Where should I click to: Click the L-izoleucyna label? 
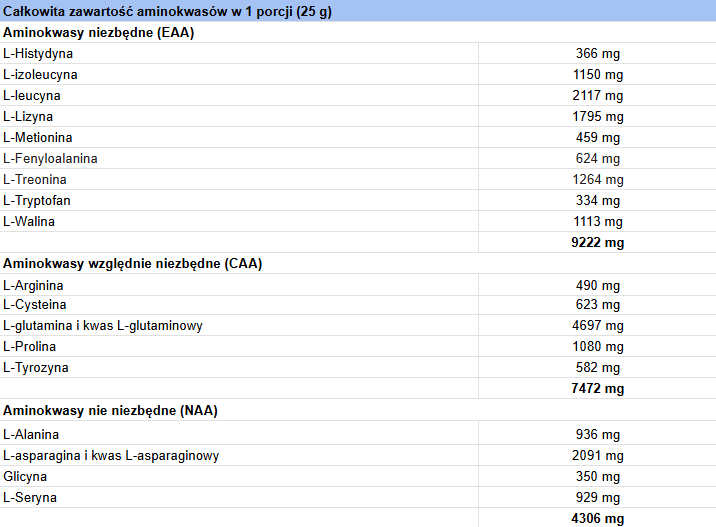40,75
